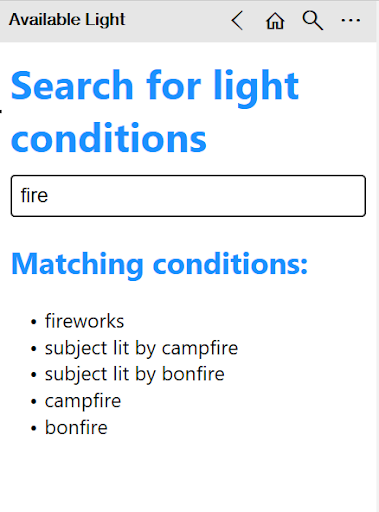Click the Search for light conditions heading

(x=155, y=111)
